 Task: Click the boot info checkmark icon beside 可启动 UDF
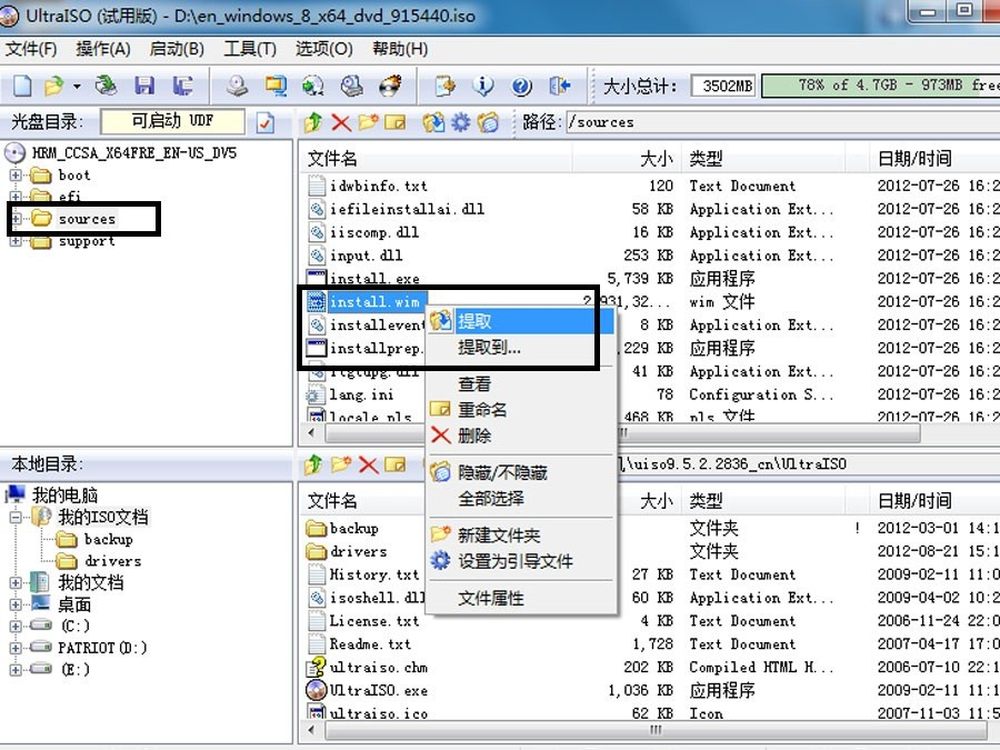click(x=265, y=122)
